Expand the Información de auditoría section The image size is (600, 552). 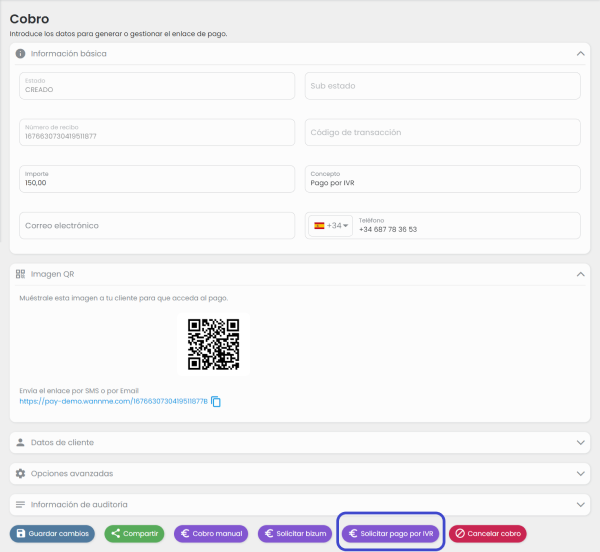coord(580,504)
